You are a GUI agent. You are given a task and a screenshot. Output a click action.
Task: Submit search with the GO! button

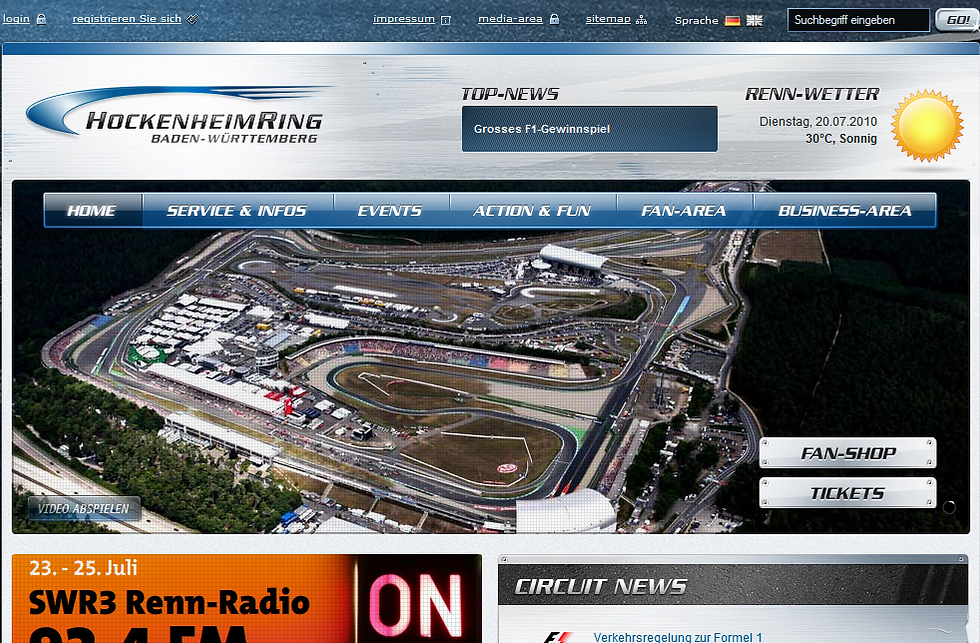pyautogui.click(x=957, y=20)
